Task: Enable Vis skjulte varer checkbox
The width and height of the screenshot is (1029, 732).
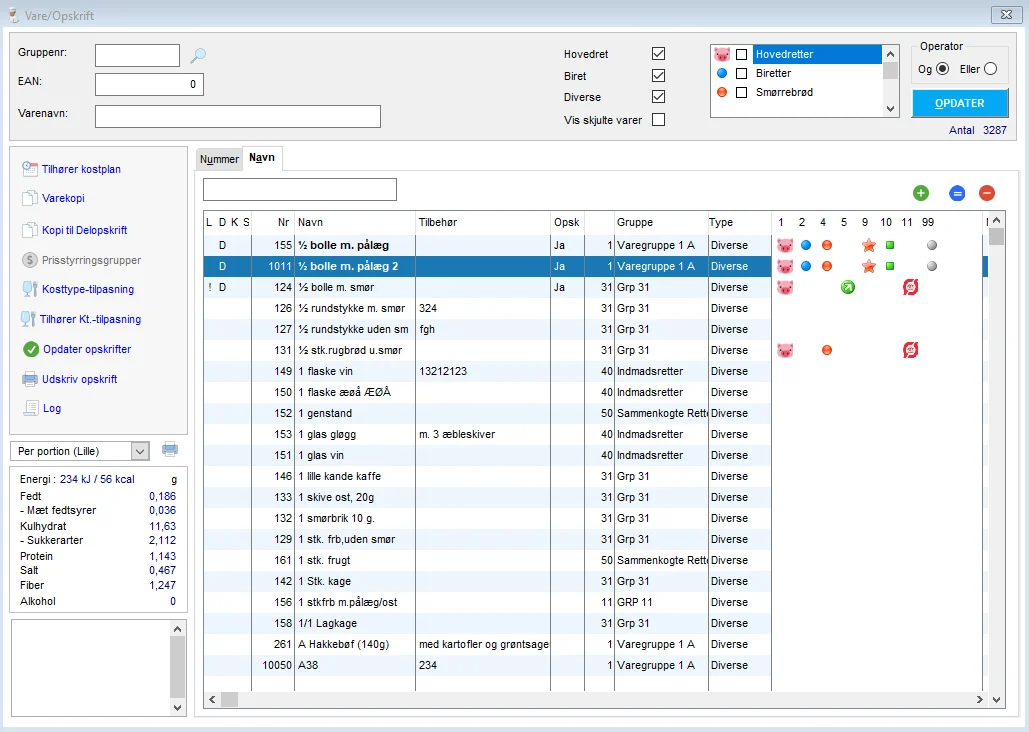Action: tap(658, 120)
